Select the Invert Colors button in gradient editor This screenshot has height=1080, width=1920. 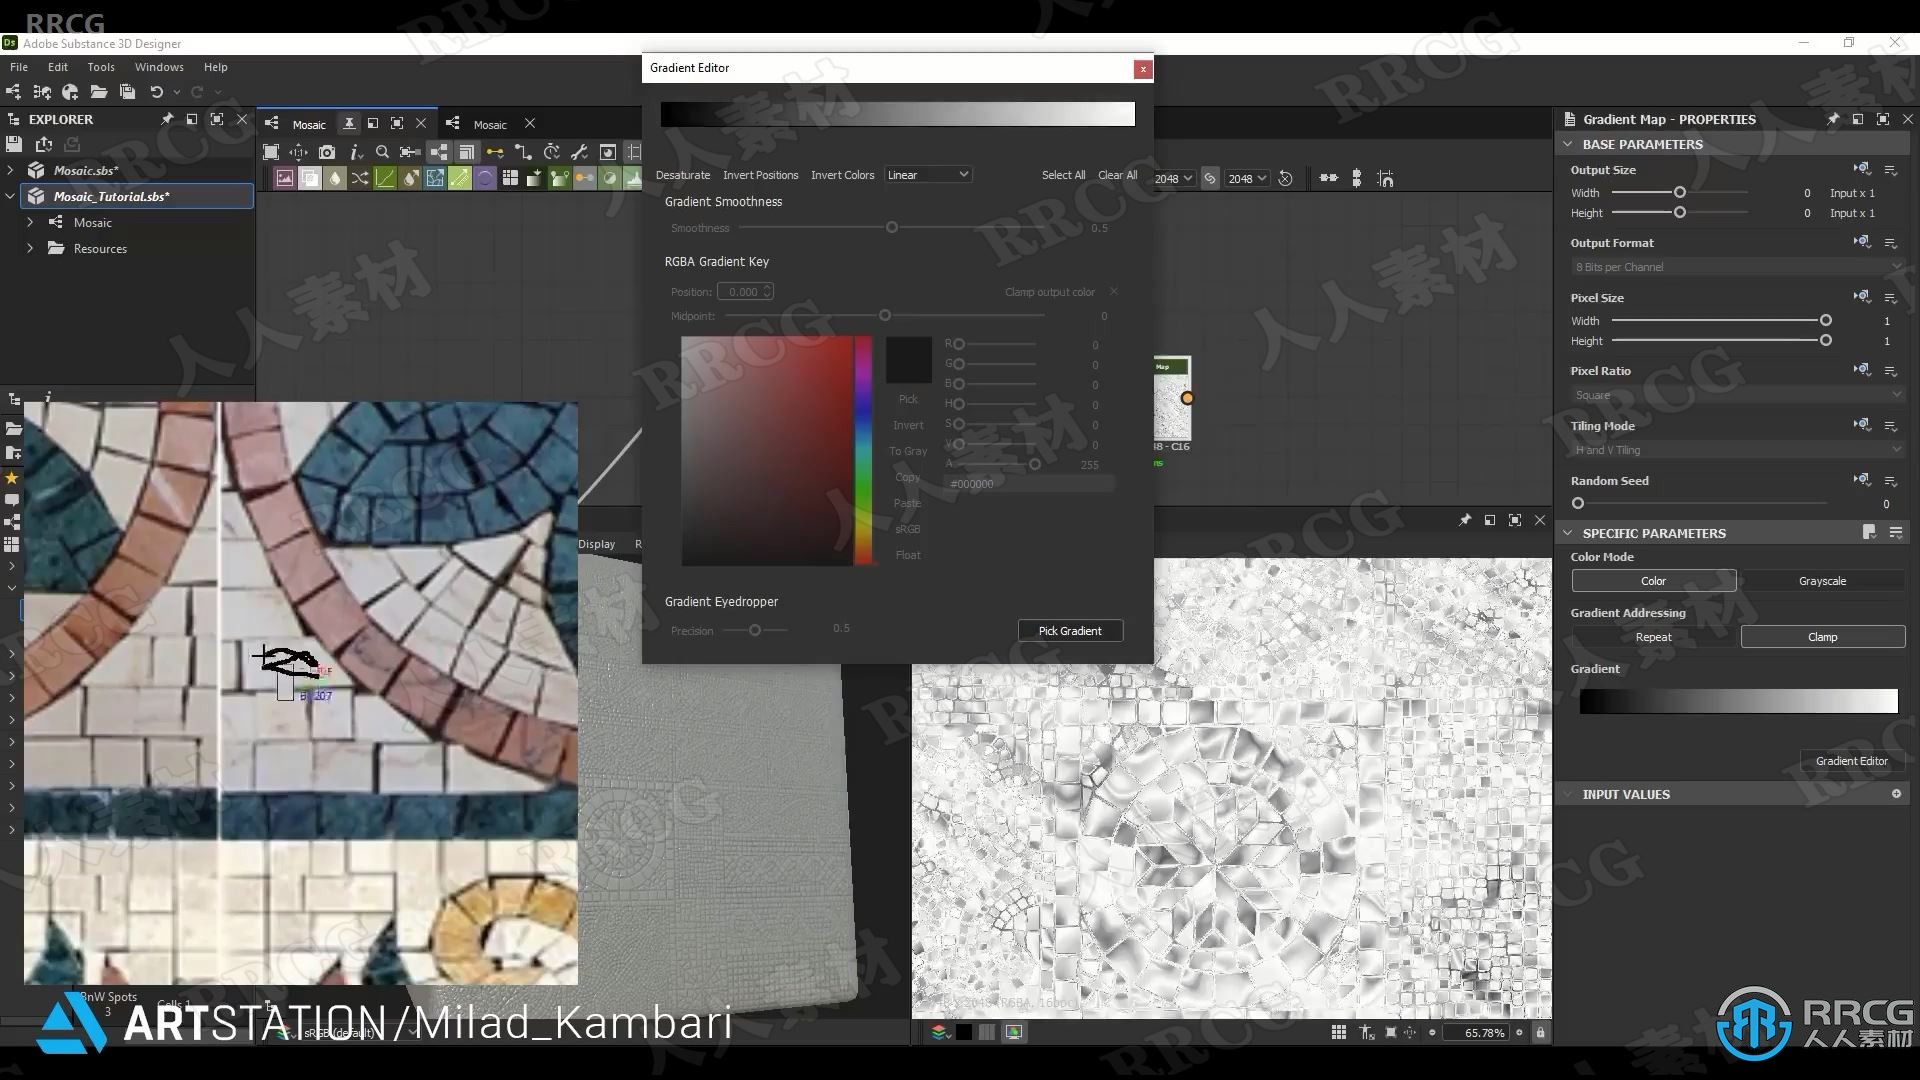coord(843,174)
